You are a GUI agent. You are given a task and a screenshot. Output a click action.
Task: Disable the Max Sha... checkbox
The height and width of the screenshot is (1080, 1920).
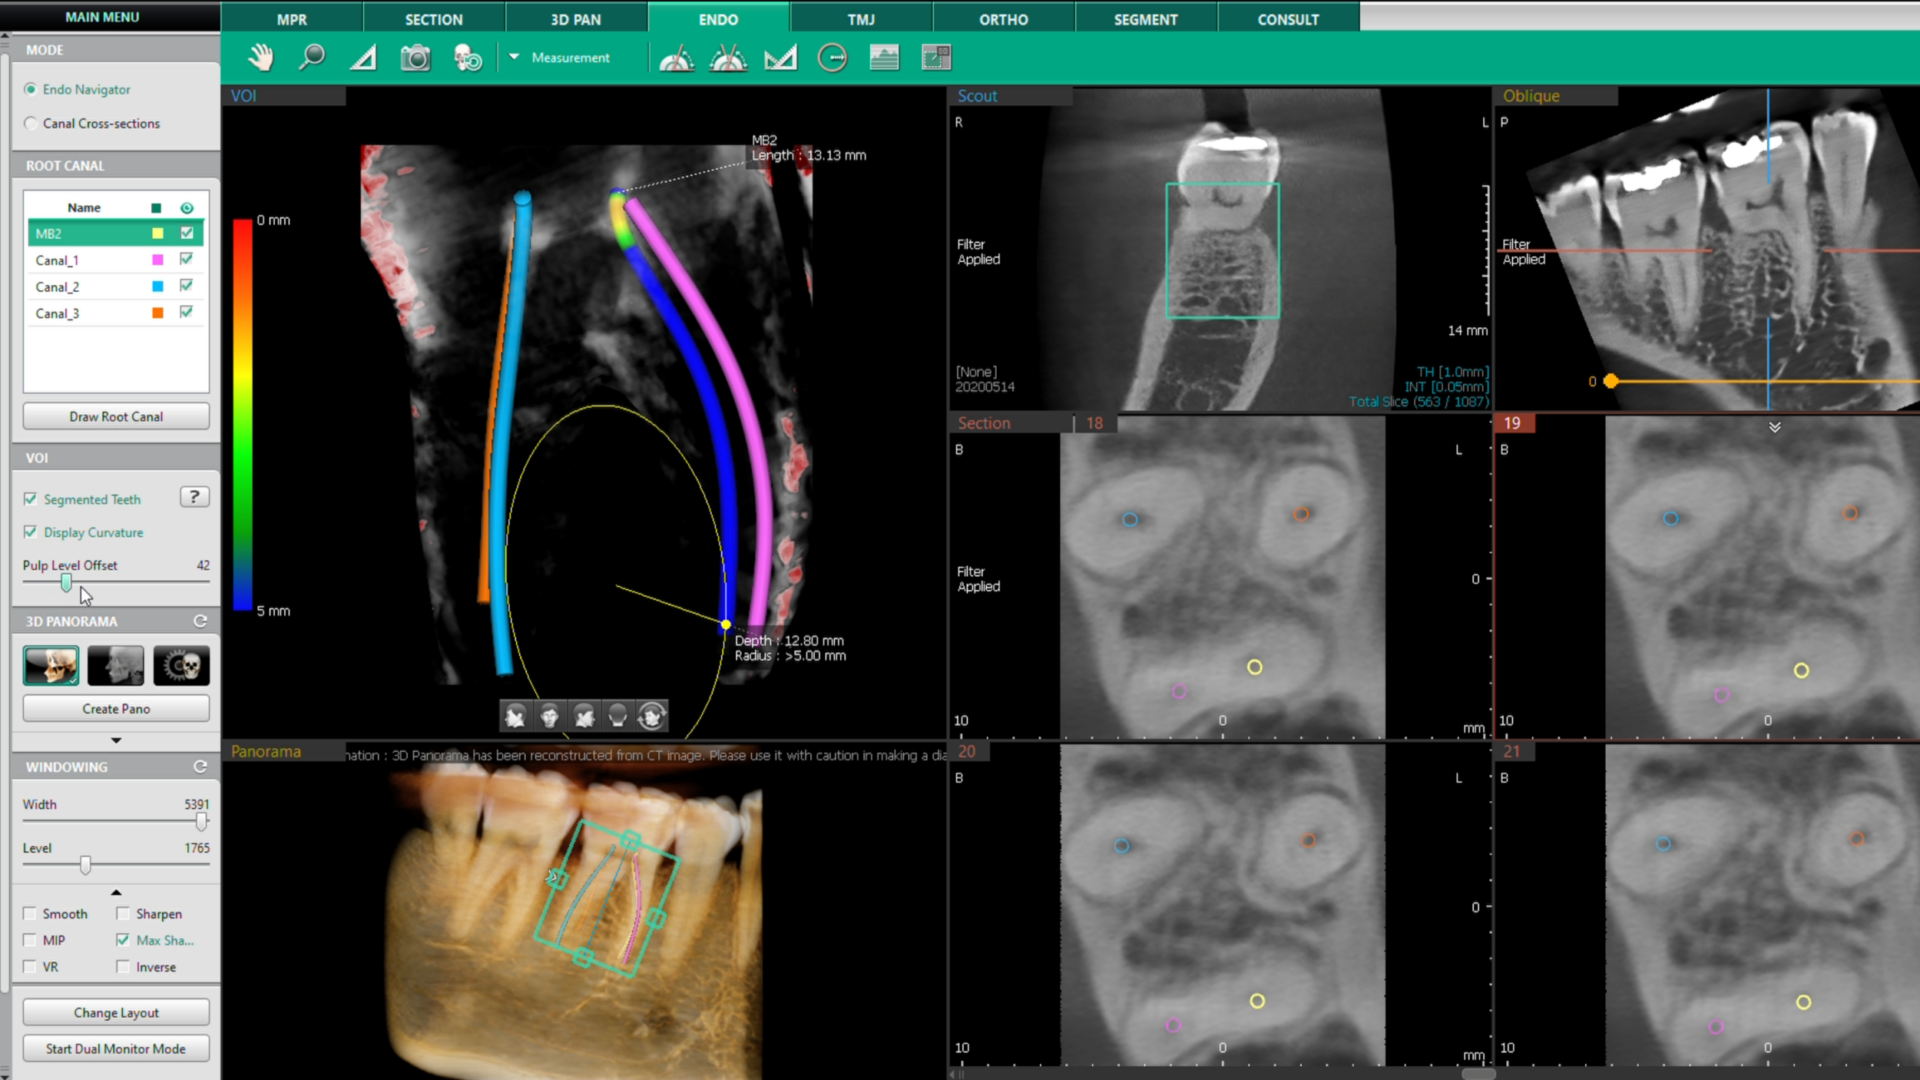123,940
